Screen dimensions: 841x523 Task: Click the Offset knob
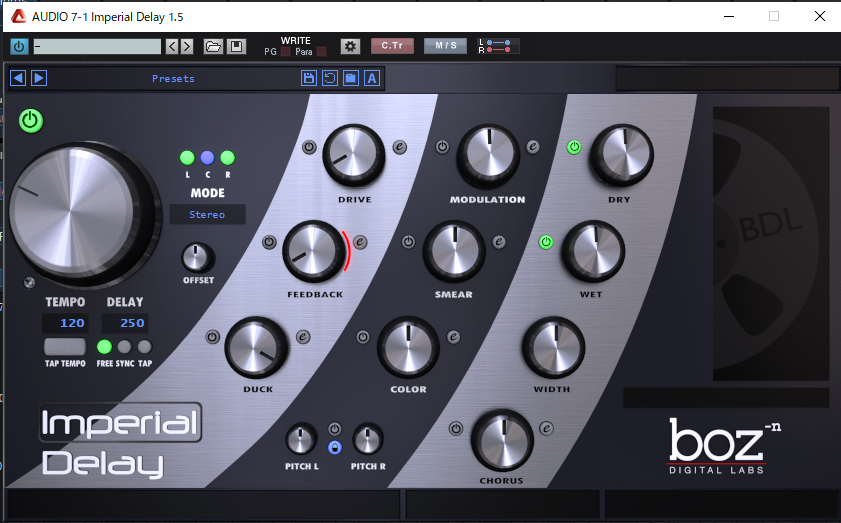point(197,257)
